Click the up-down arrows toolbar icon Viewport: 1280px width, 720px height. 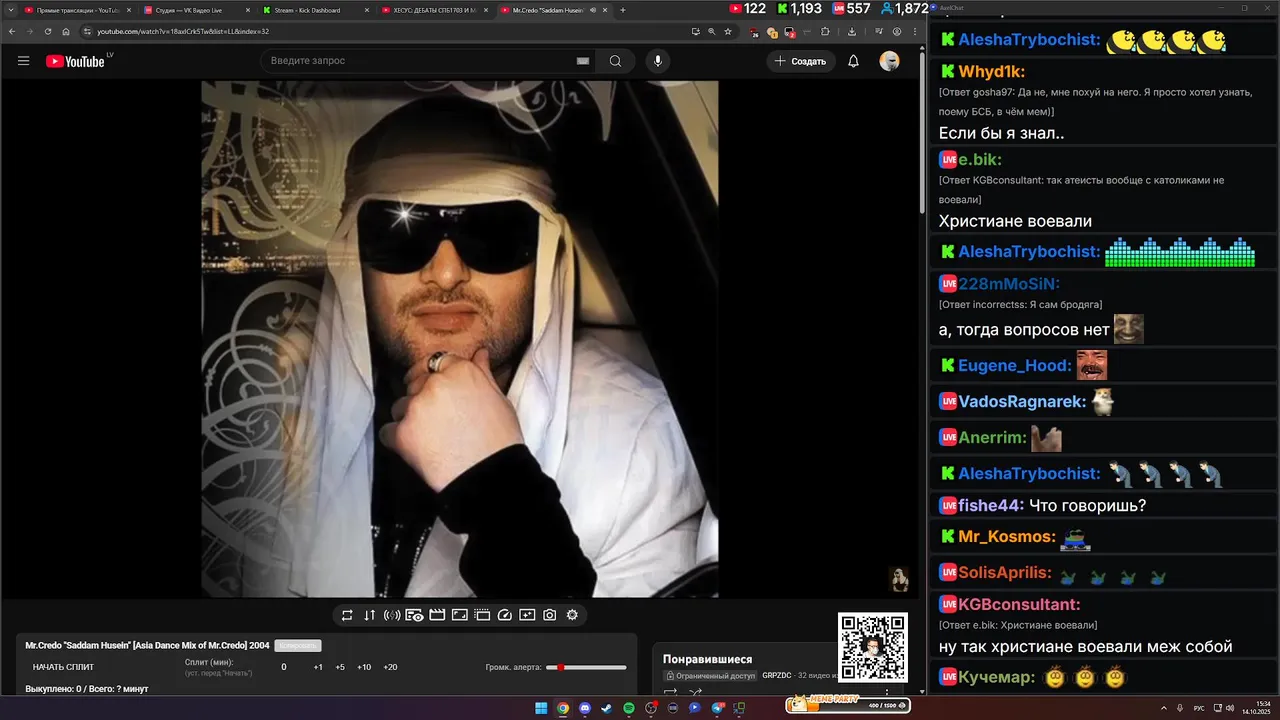click(x=369, y=615)
